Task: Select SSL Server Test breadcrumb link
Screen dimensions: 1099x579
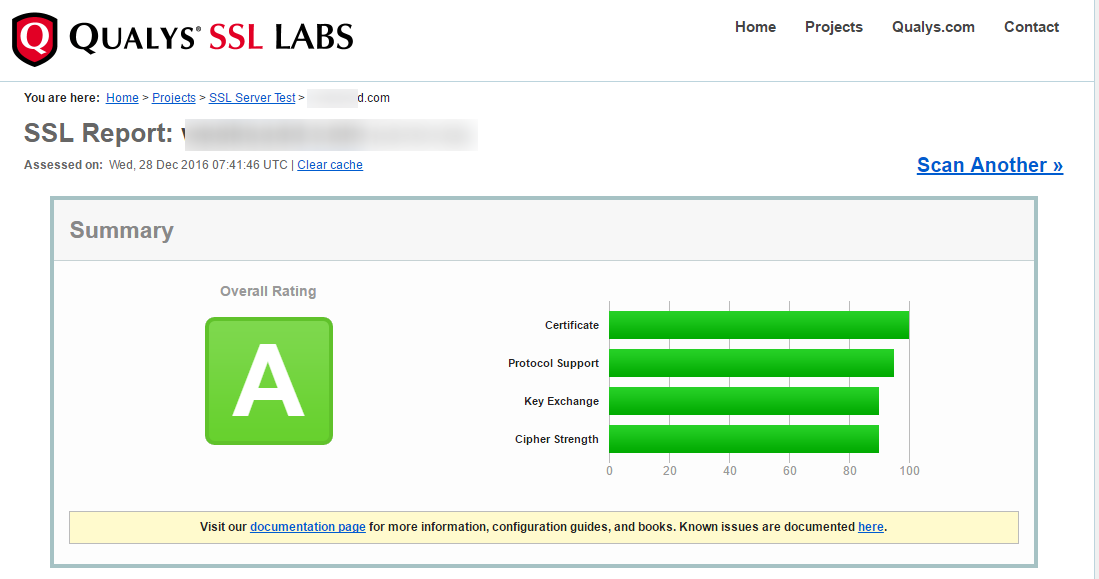Action: click(x=252, y=98)
